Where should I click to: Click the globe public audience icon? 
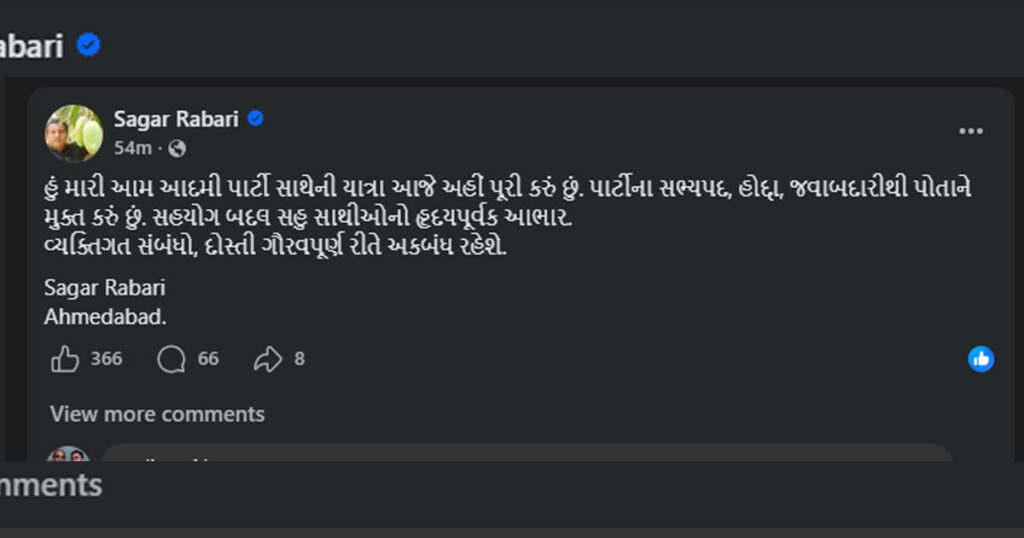tap(177, 148)
